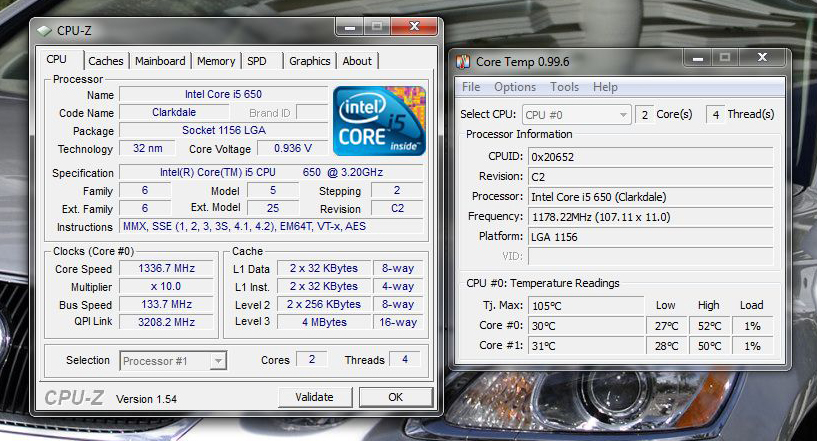
Task: Open the Tools menu in Core Temp
Action: [564, 87]
